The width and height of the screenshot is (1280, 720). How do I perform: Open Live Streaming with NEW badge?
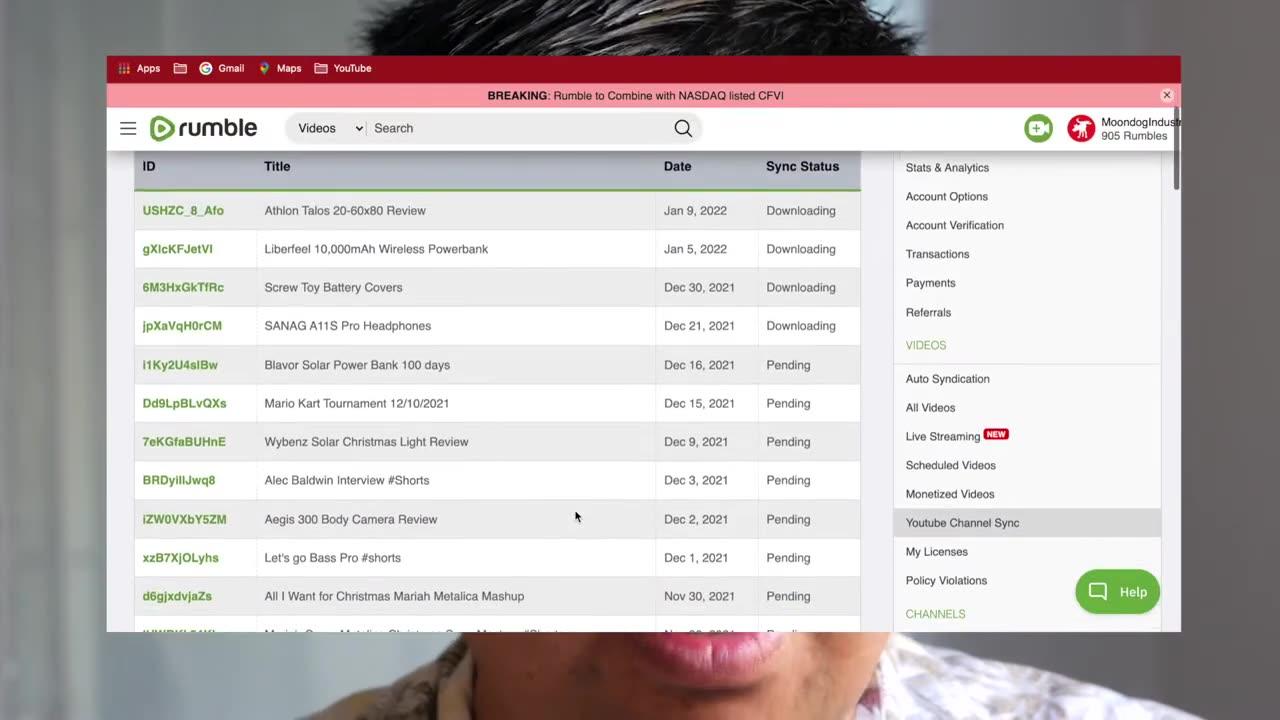942,436
